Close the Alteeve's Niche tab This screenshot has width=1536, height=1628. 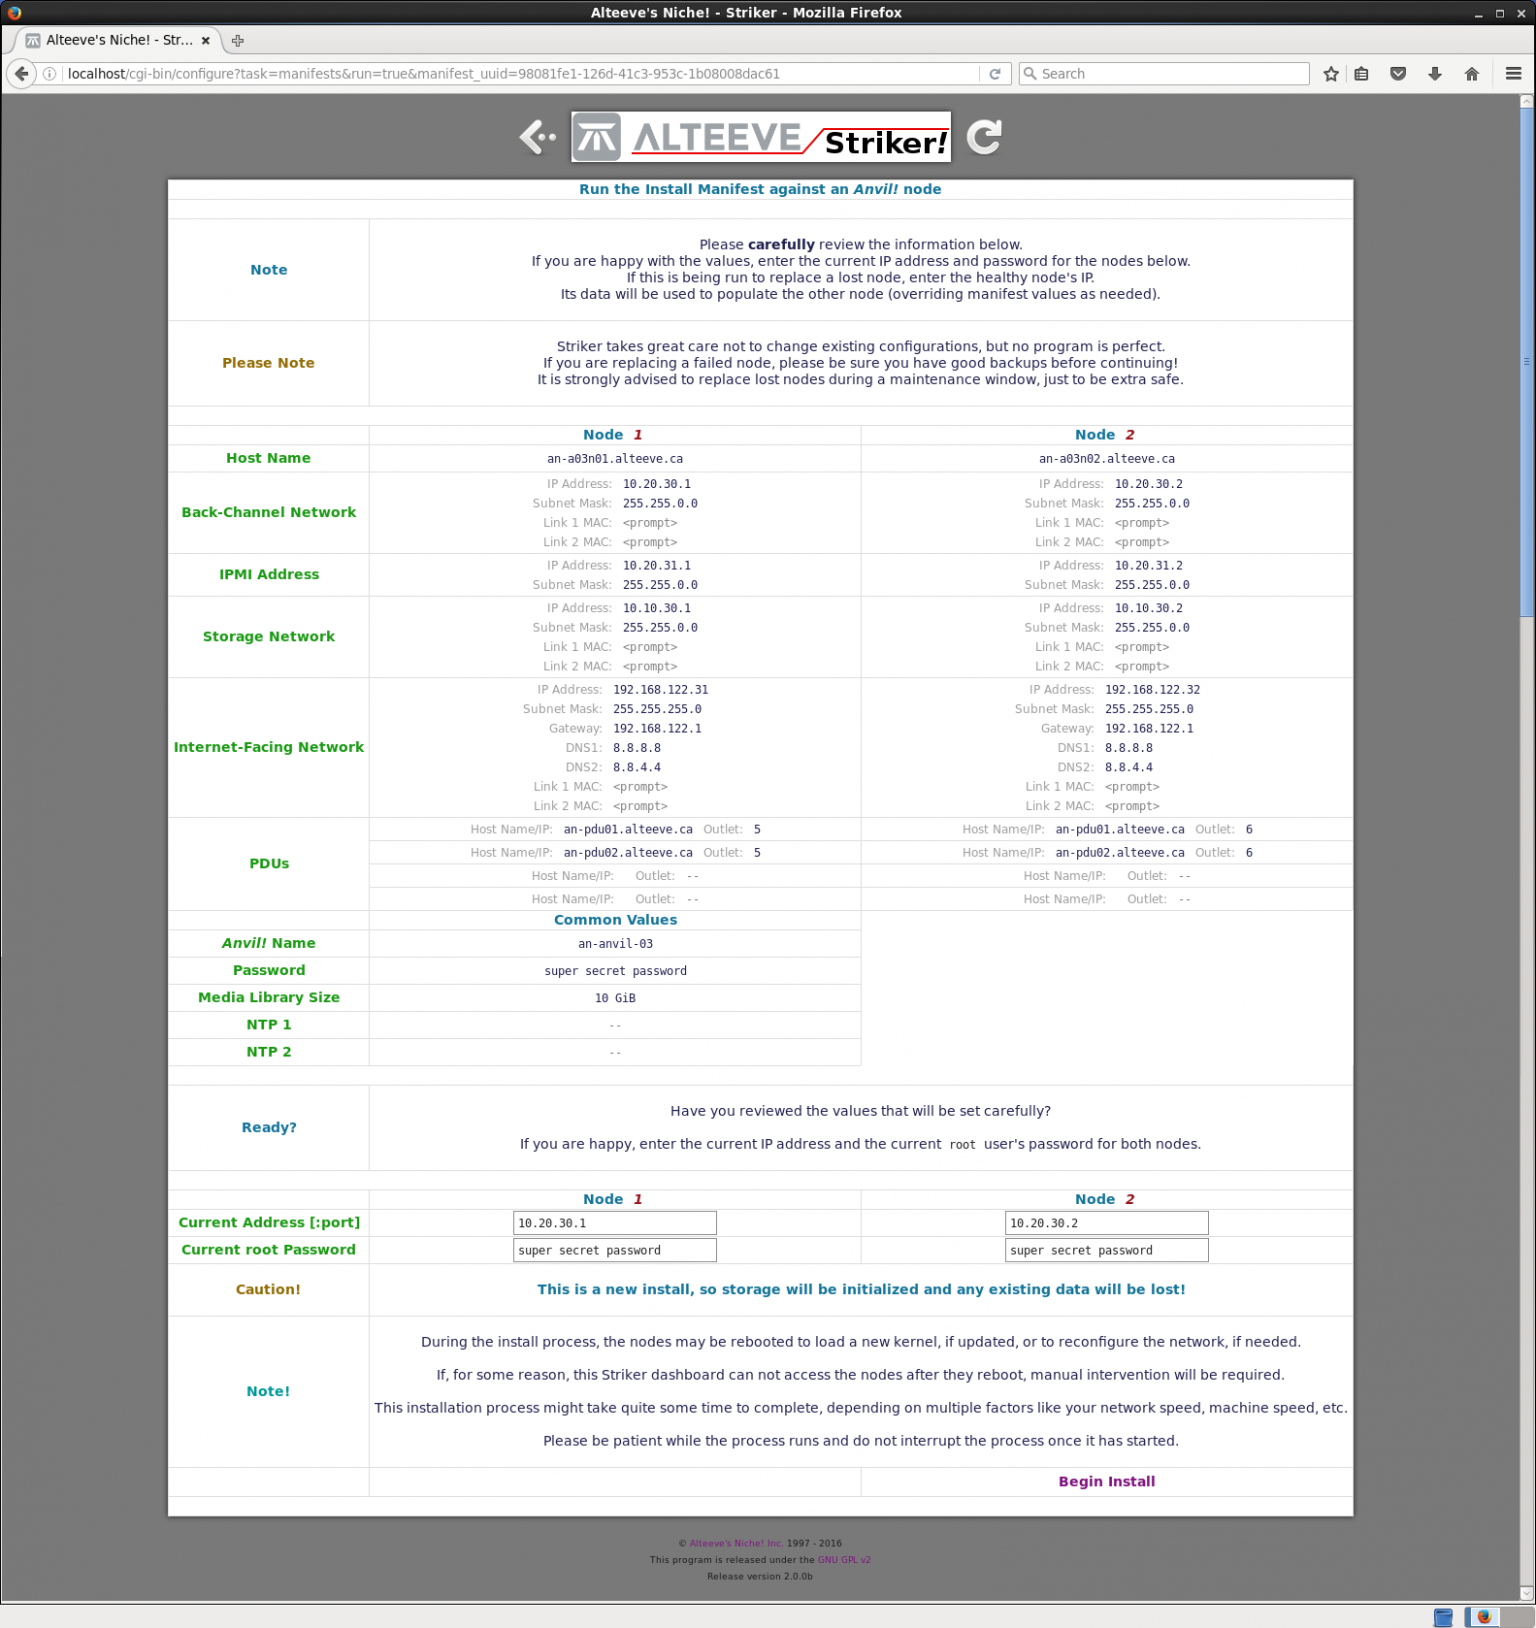(205, 41)
